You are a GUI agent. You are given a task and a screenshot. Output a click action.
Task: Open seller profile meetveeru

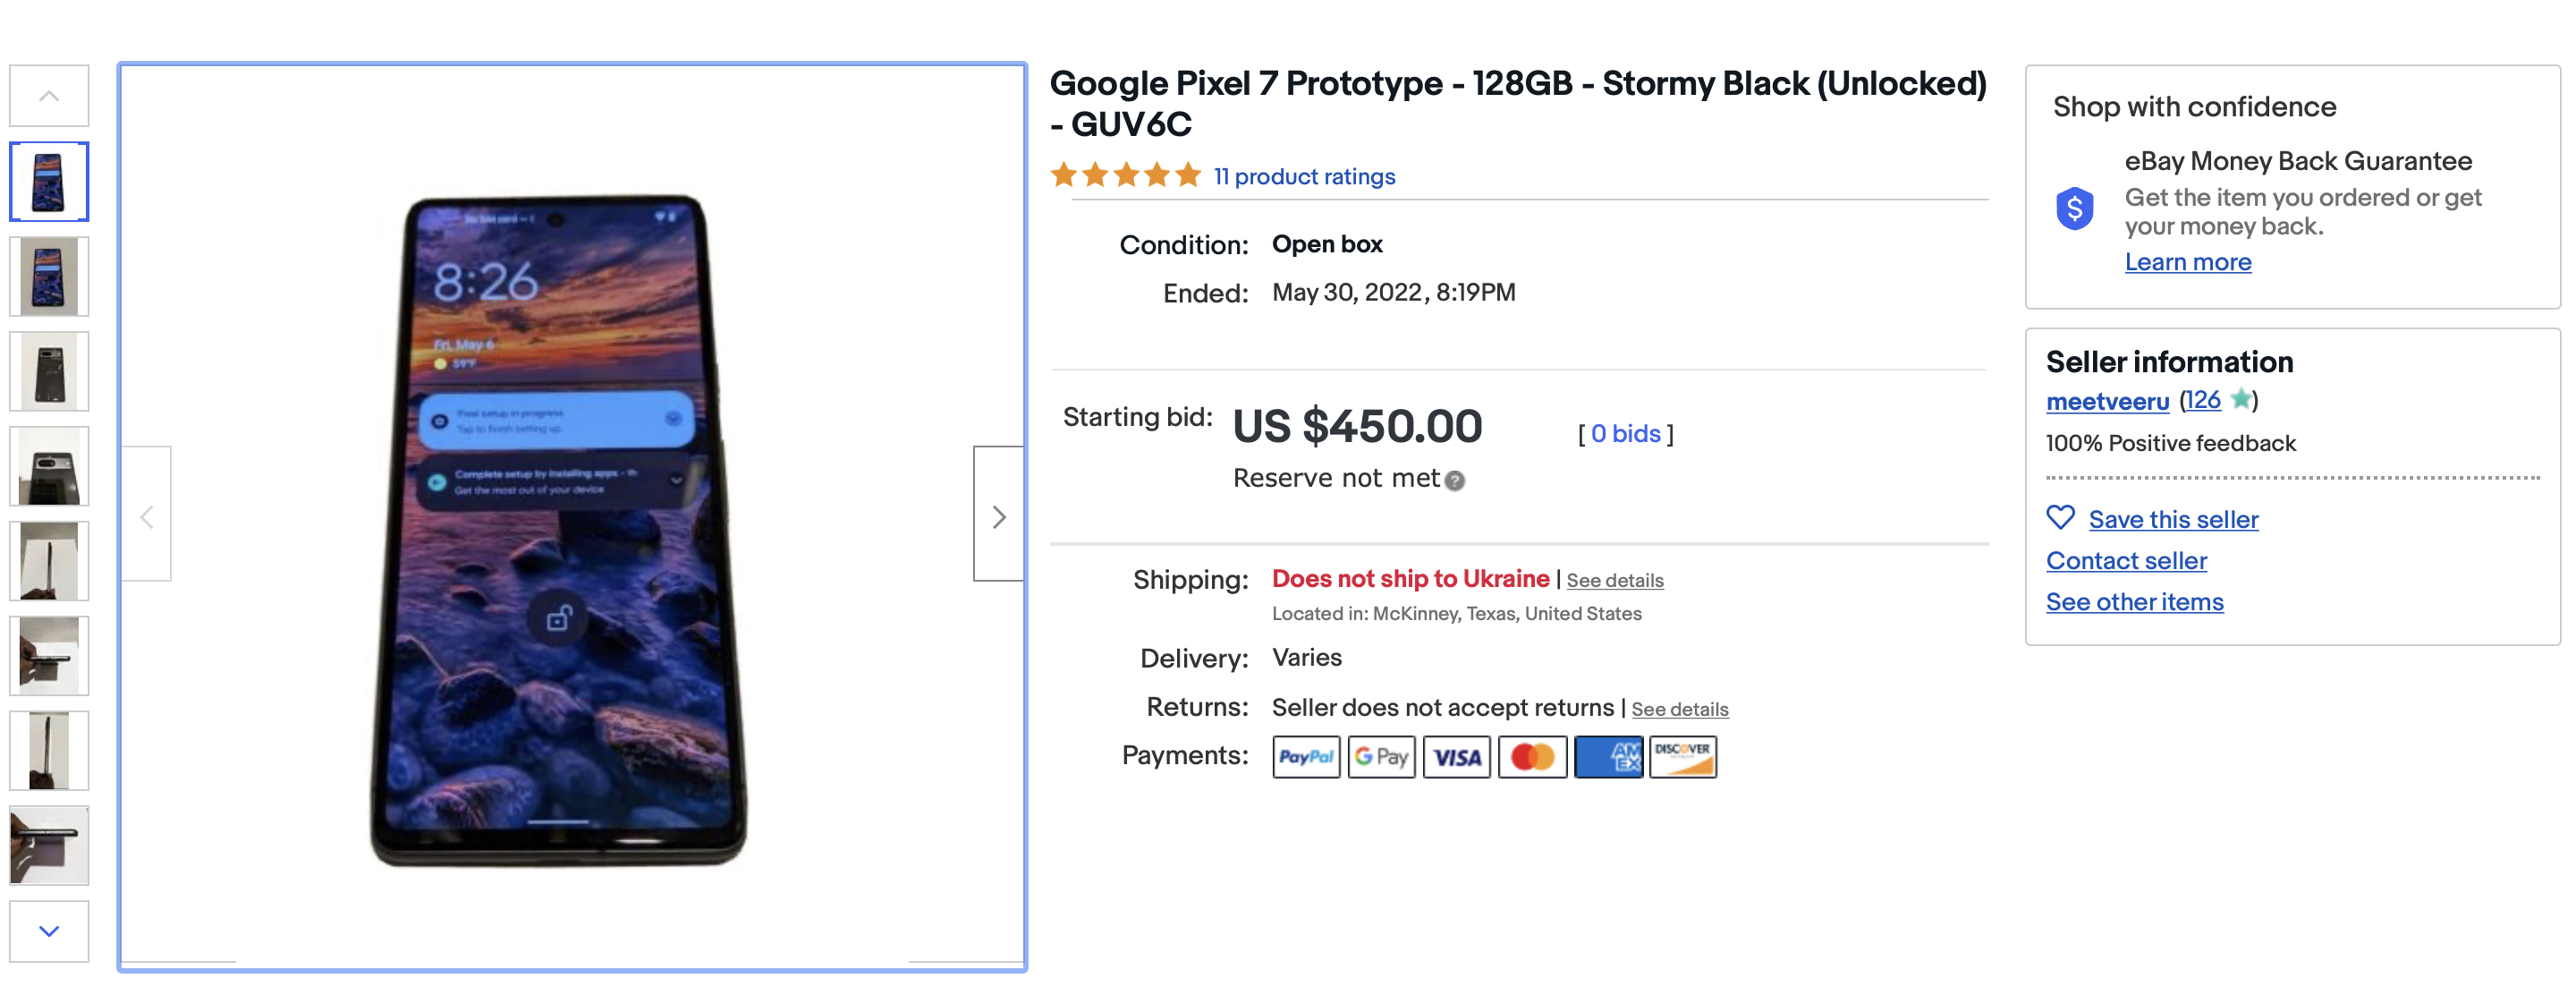click(x=2107, y=402)
